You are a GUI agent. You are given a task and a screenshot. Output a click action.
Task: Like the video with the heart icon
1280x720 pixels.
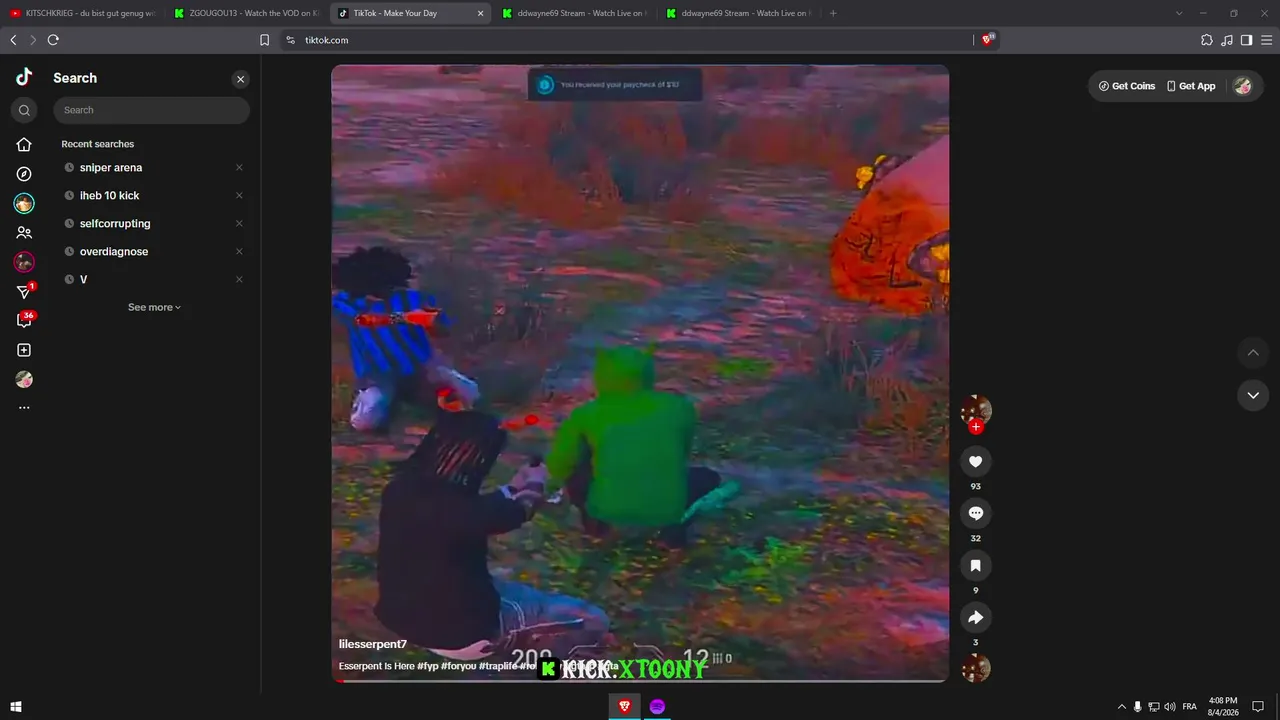pos(976,461)
